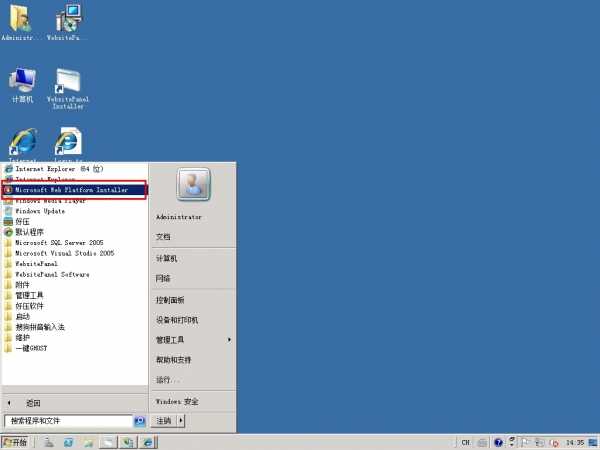
Task: Open 计算机 from Start menu right pane
Action: coord(166,258)
